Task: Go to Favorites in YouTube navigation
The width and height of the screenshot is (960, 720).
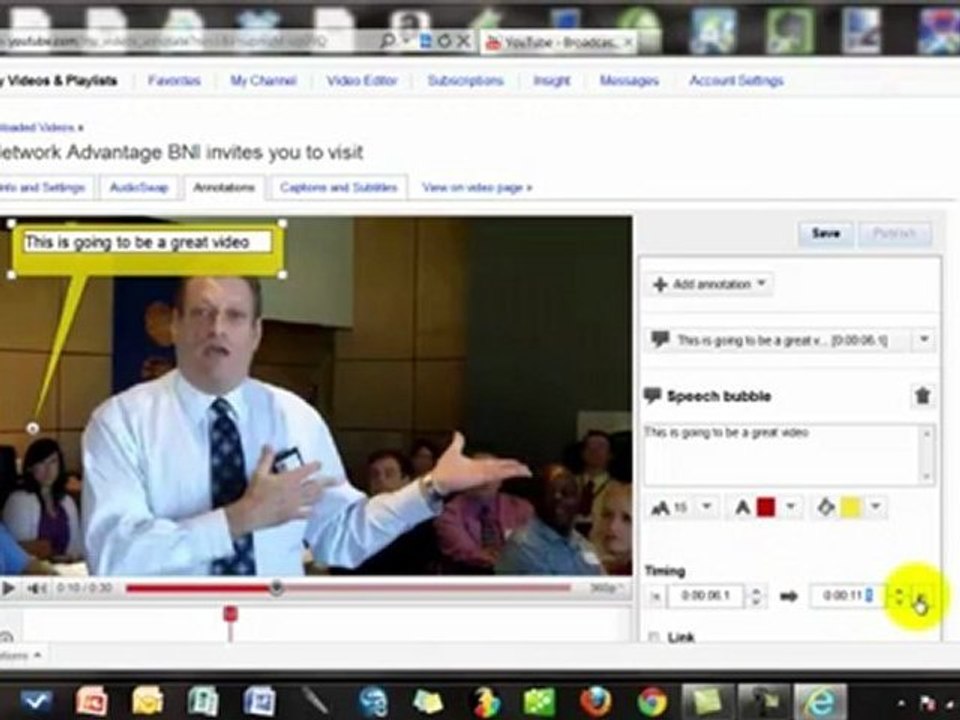Action: 174,80
